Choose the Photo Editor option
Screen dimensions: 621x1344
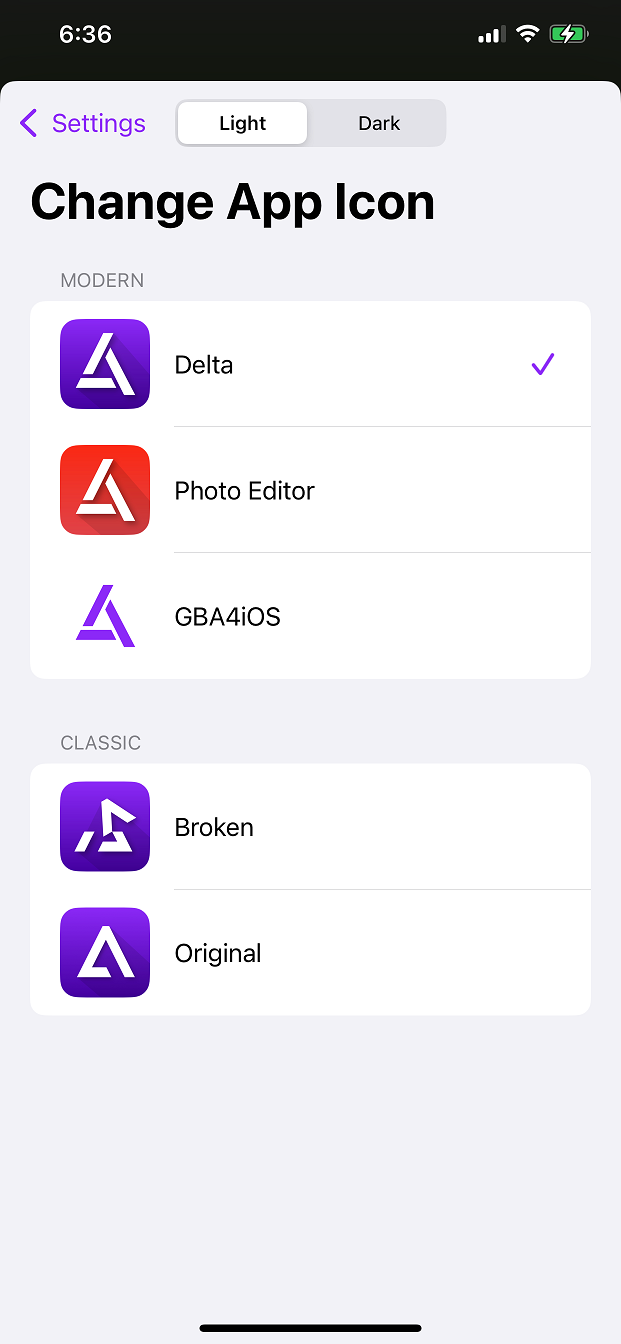[245, 491]
